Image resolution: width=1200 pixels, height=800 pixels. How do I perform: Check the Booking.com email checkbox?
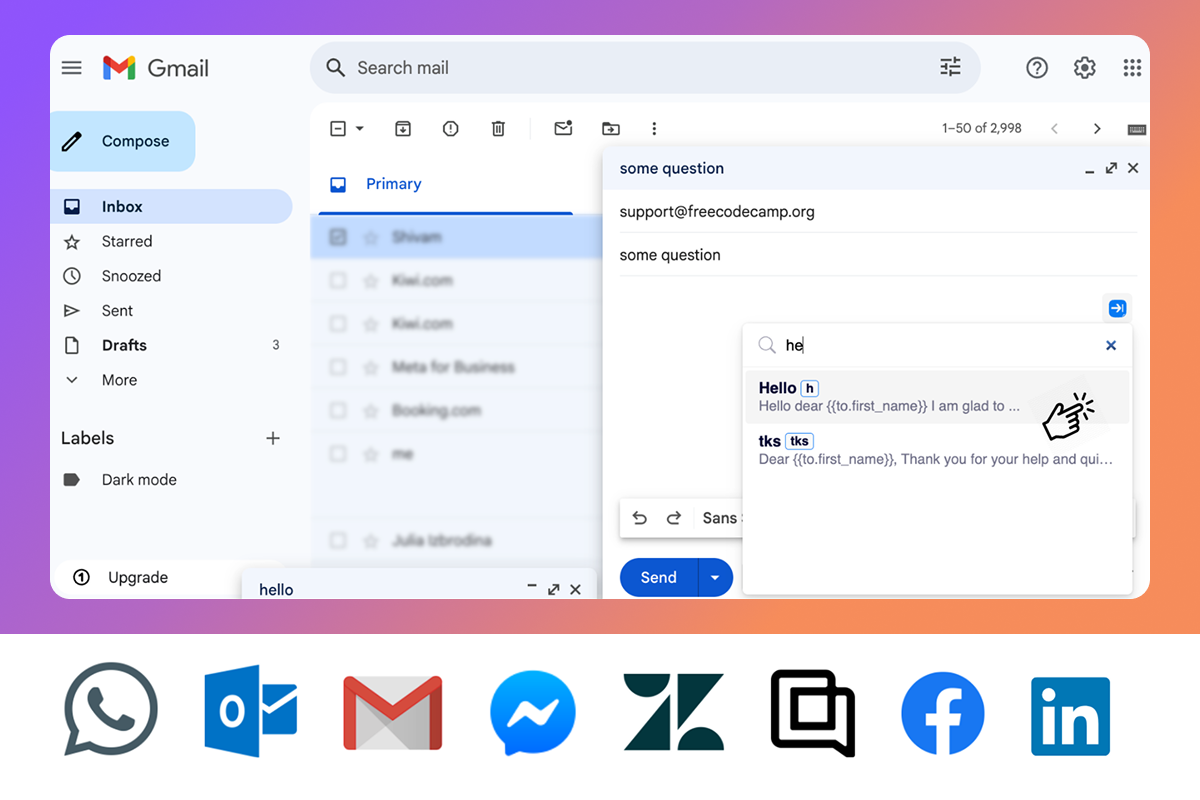(x=338, y=410)
